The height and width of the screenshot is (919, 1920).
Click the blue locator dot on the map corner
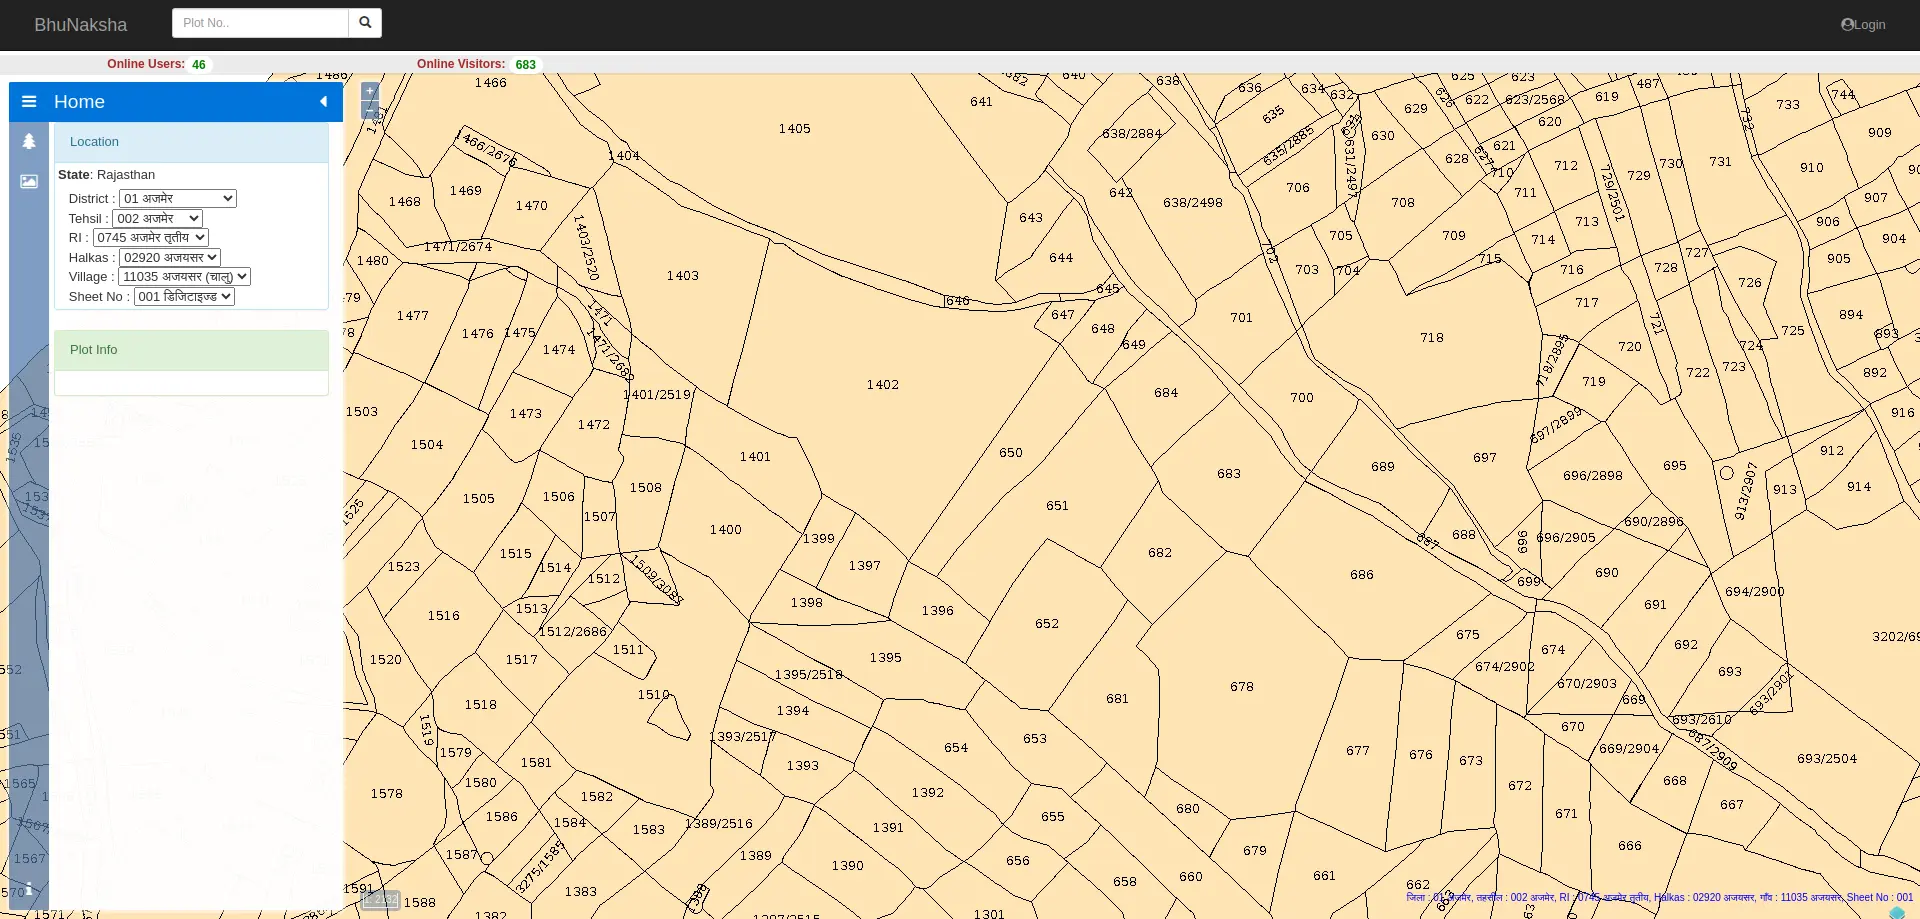coord(1897,911)
